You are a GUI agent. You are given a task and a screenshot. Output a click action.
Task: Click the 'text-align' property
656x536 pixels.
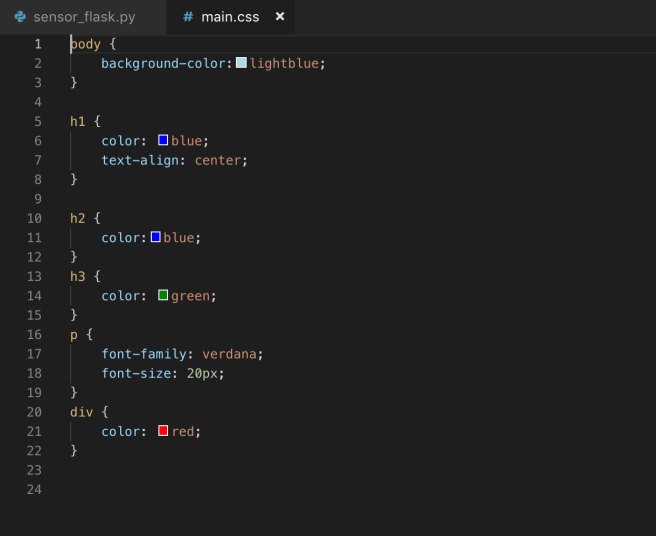pyautogui.click(x=140, y=160)
